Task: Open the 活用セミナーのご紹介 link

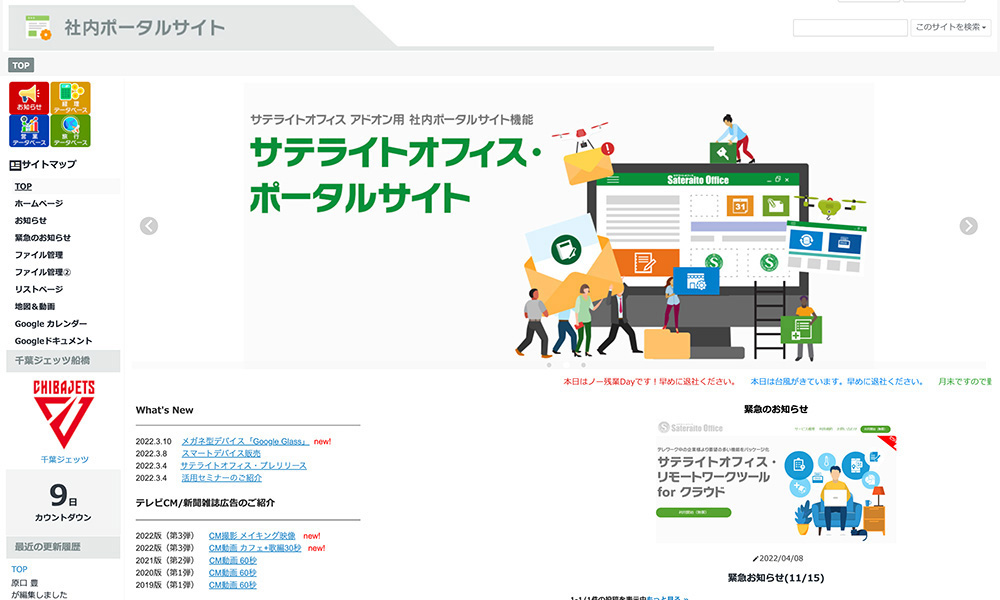Action: point(221,478)
